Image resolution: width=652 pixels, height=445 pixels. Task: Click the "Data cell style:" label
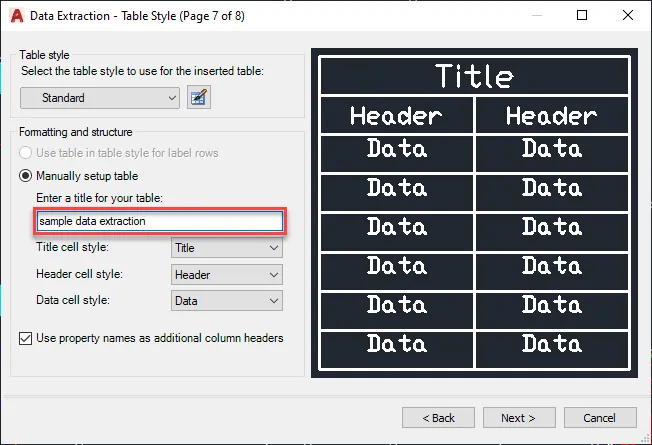[73, 300]
